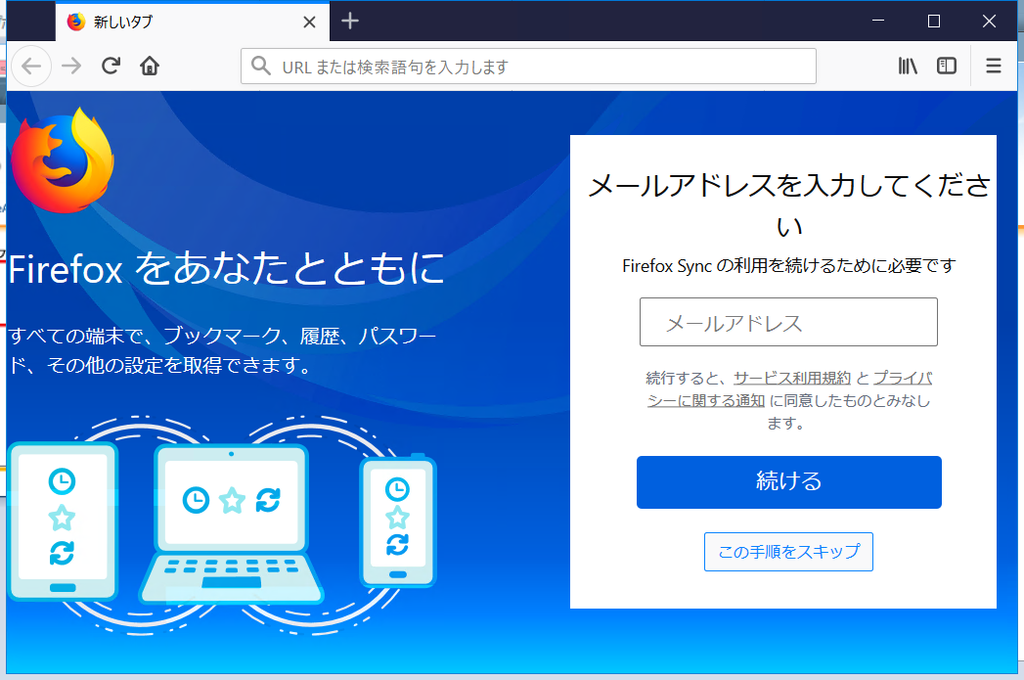This screenshot has width=1024, height=680.
Task: Toggle the sidebar view icon
Action: [x=946, y=66]
